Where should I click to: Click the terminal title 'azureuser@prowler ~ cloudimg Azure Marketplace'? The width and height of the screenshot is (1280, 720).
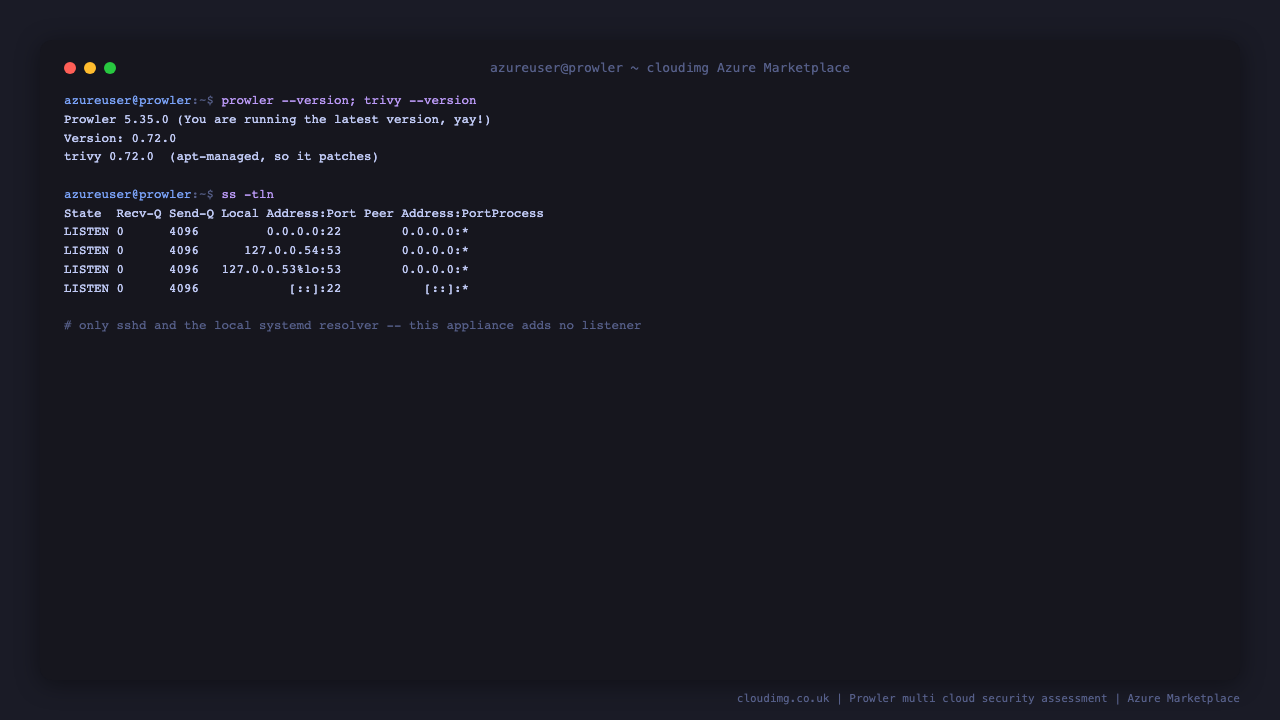pyautogui.click(x=670, y=68)
